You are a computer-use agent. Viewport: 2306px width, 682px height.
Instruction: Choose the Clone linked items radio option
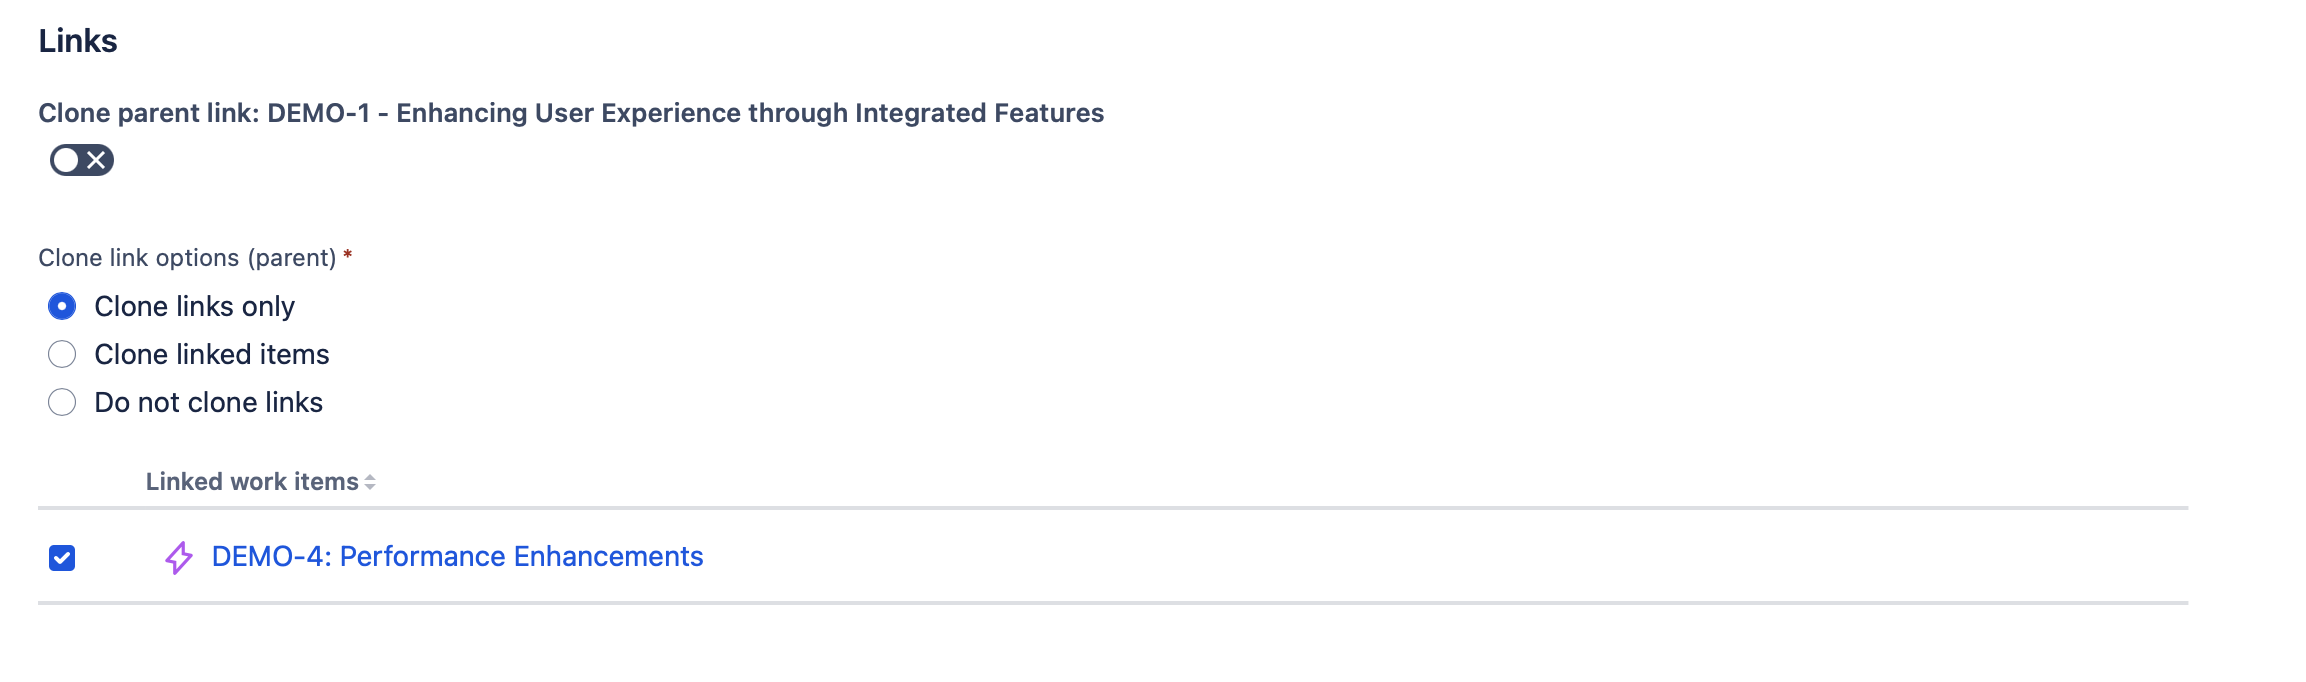[x=62, y=354]
